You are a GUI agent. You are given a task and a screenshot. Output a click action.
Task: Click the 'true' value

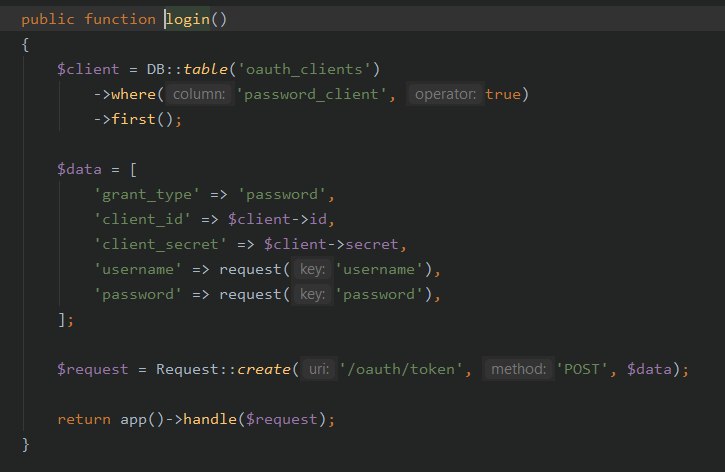point(503,94)
